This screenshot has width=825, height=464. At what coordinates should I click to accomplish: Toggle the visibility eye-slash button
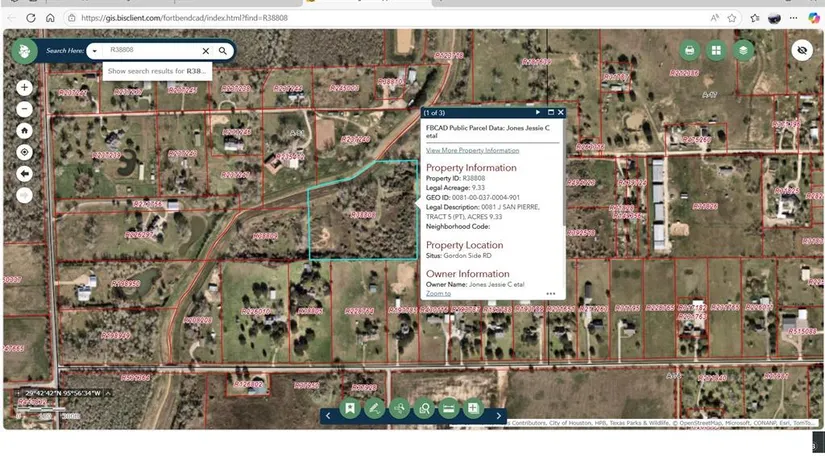[801, 50]
